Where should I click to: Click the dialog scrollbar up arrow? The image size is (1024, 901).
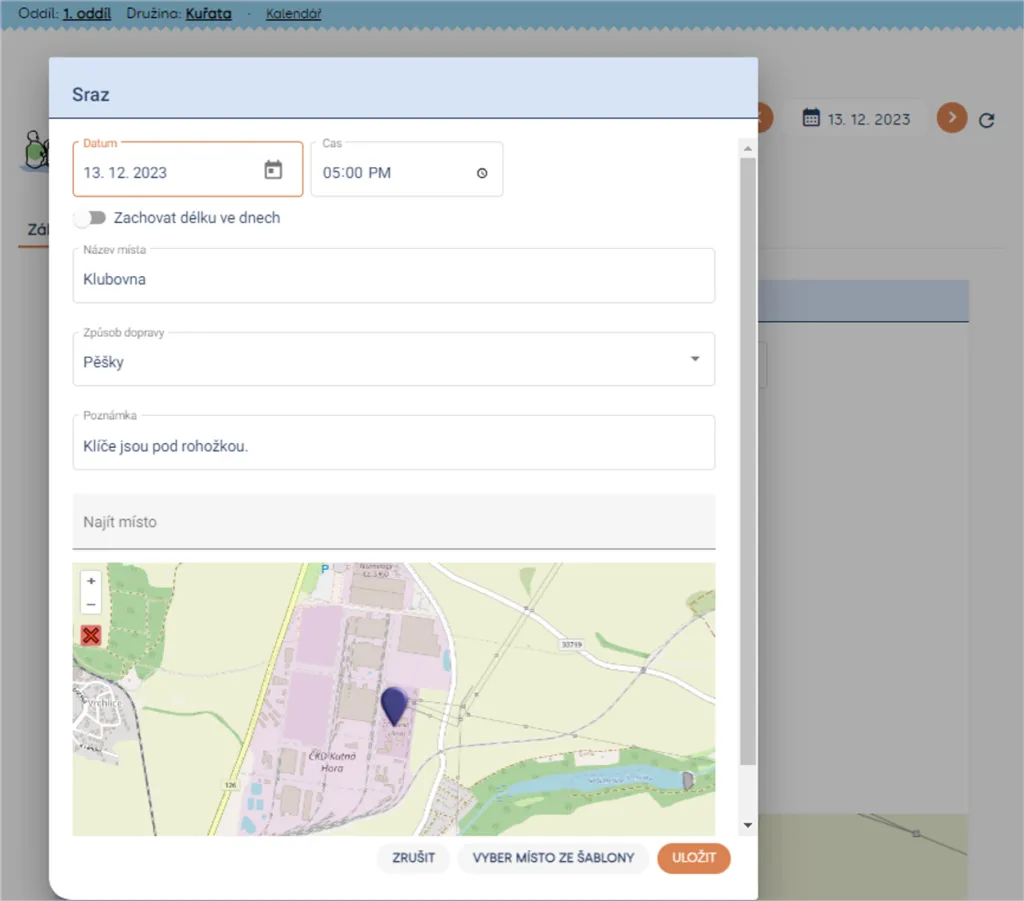[748, 149]
